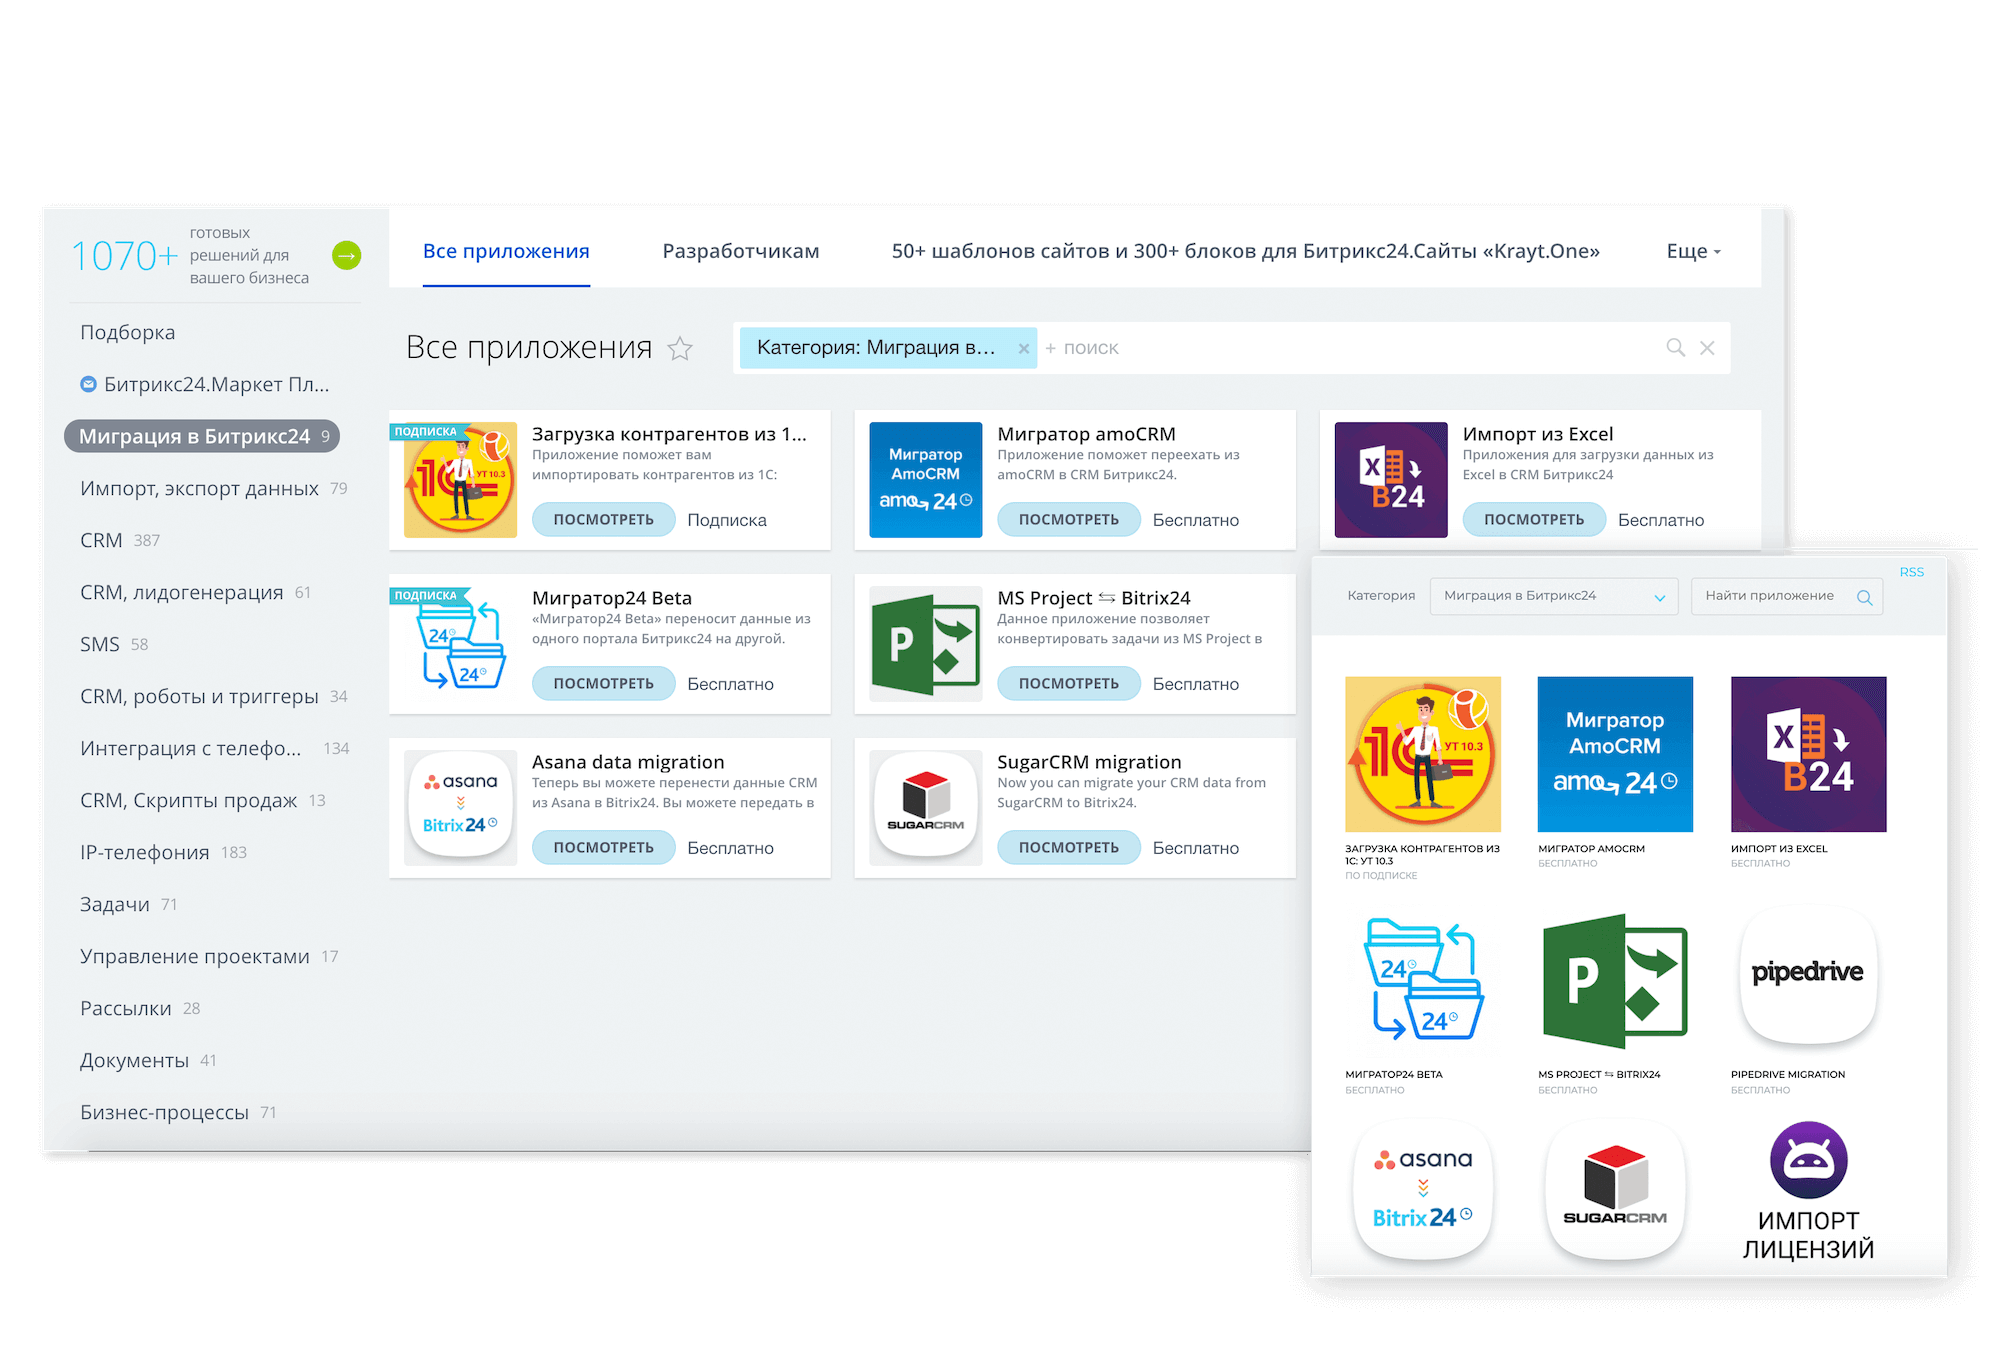The image size is (2000, 1354).
Task: Click Посмотреть for Мигратор amoCRM
Action: (x=1068, y=519)
